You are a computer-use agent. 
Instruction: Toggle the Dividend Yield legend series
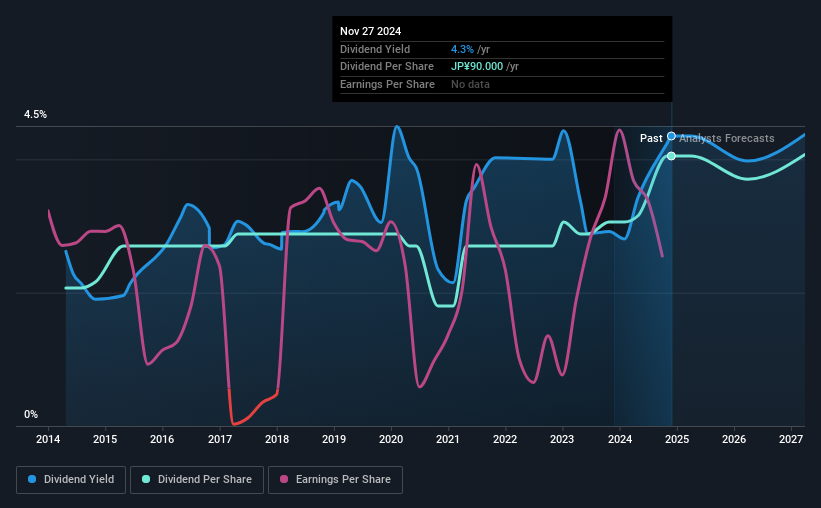point(71,480)
